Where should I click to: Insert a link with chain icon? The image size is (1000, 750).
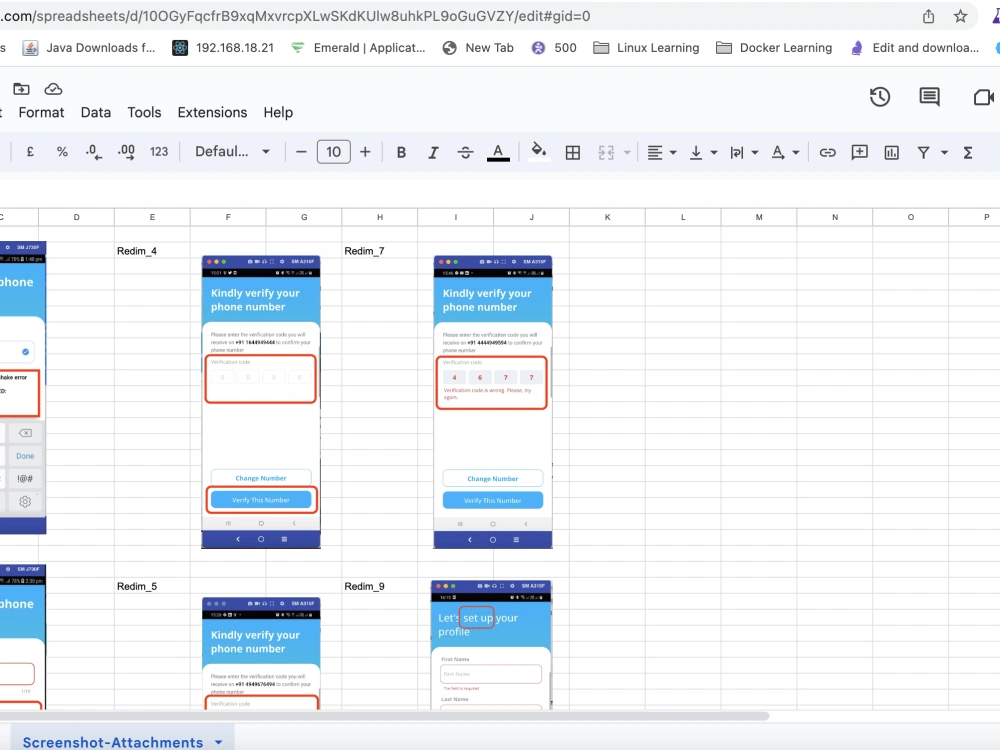tap(827, 152)
